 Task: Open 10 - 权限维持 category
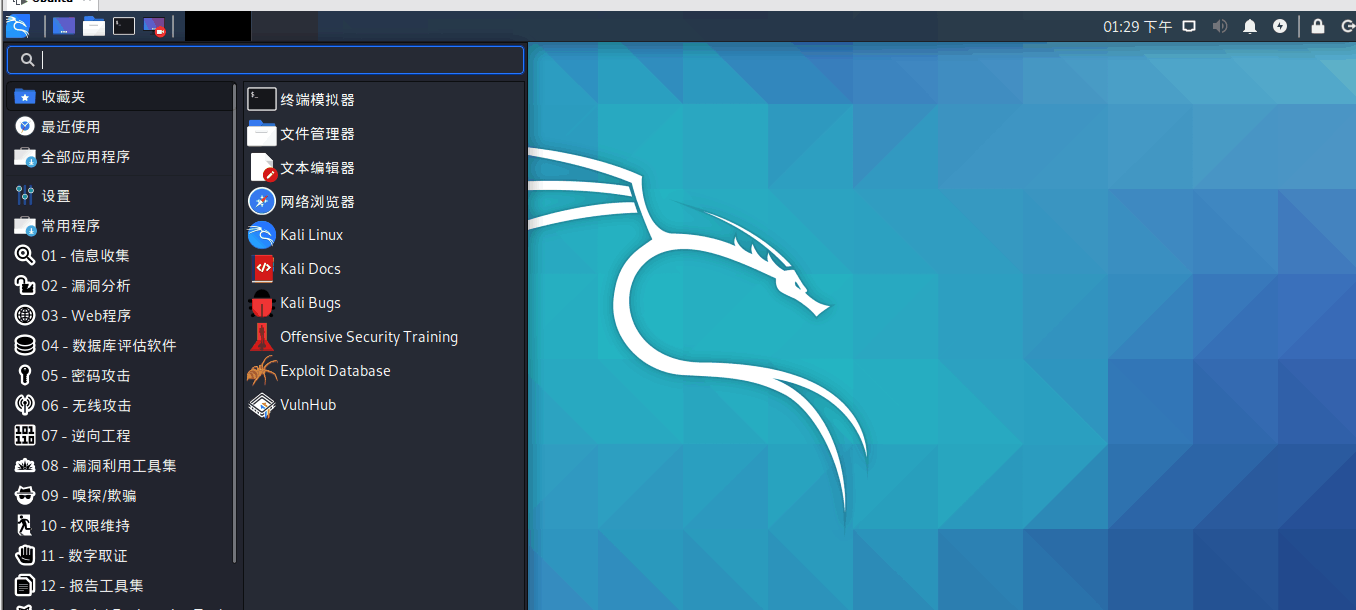point(120,526)
